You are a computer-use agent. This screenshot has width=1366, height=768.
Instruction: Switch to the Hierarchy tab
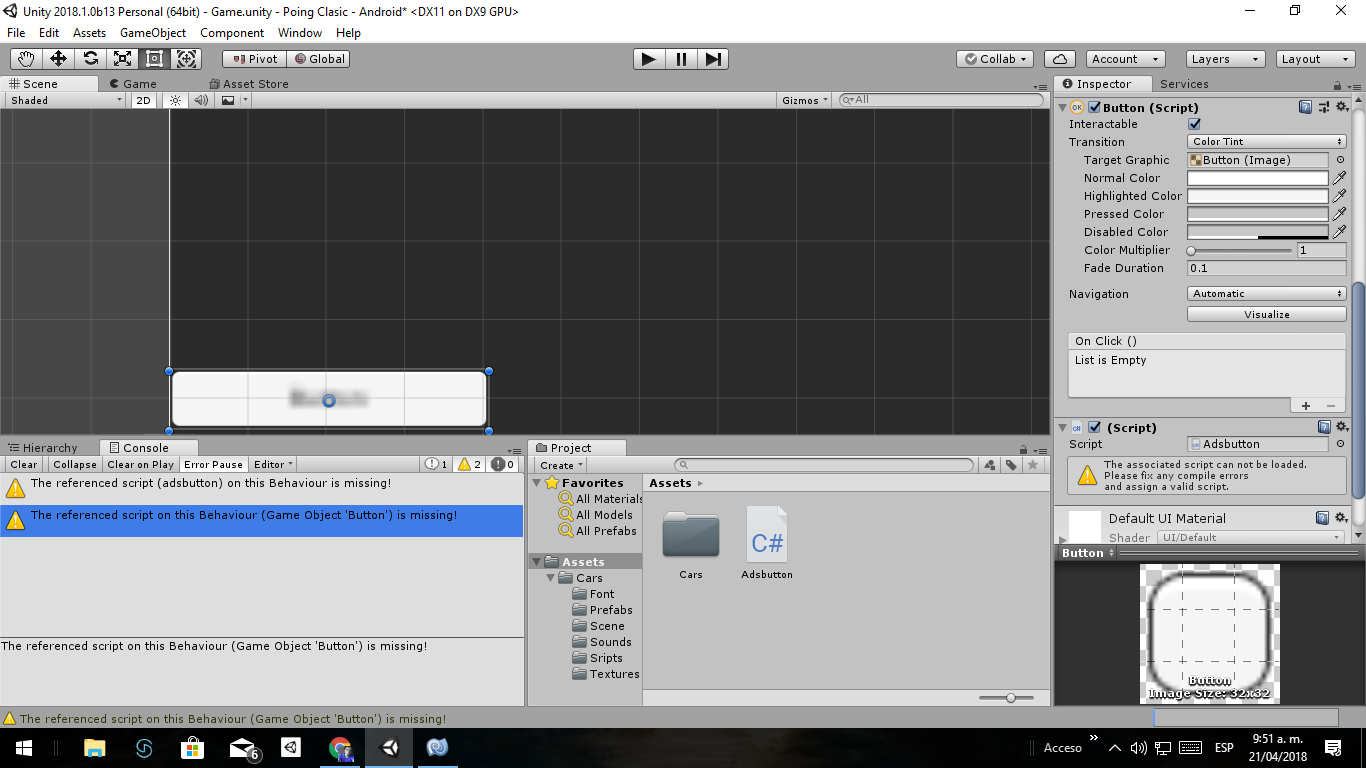point(42,448)
